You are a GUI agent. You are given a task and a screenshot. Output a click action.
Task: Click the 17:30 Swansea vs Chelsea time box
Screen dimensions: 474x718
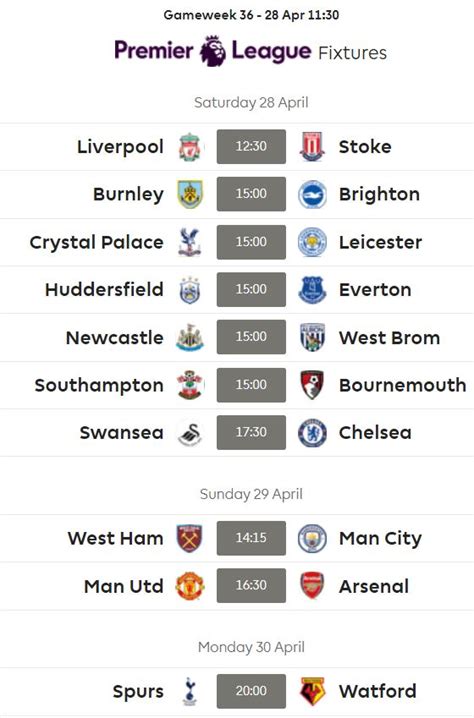click(251, 432)
